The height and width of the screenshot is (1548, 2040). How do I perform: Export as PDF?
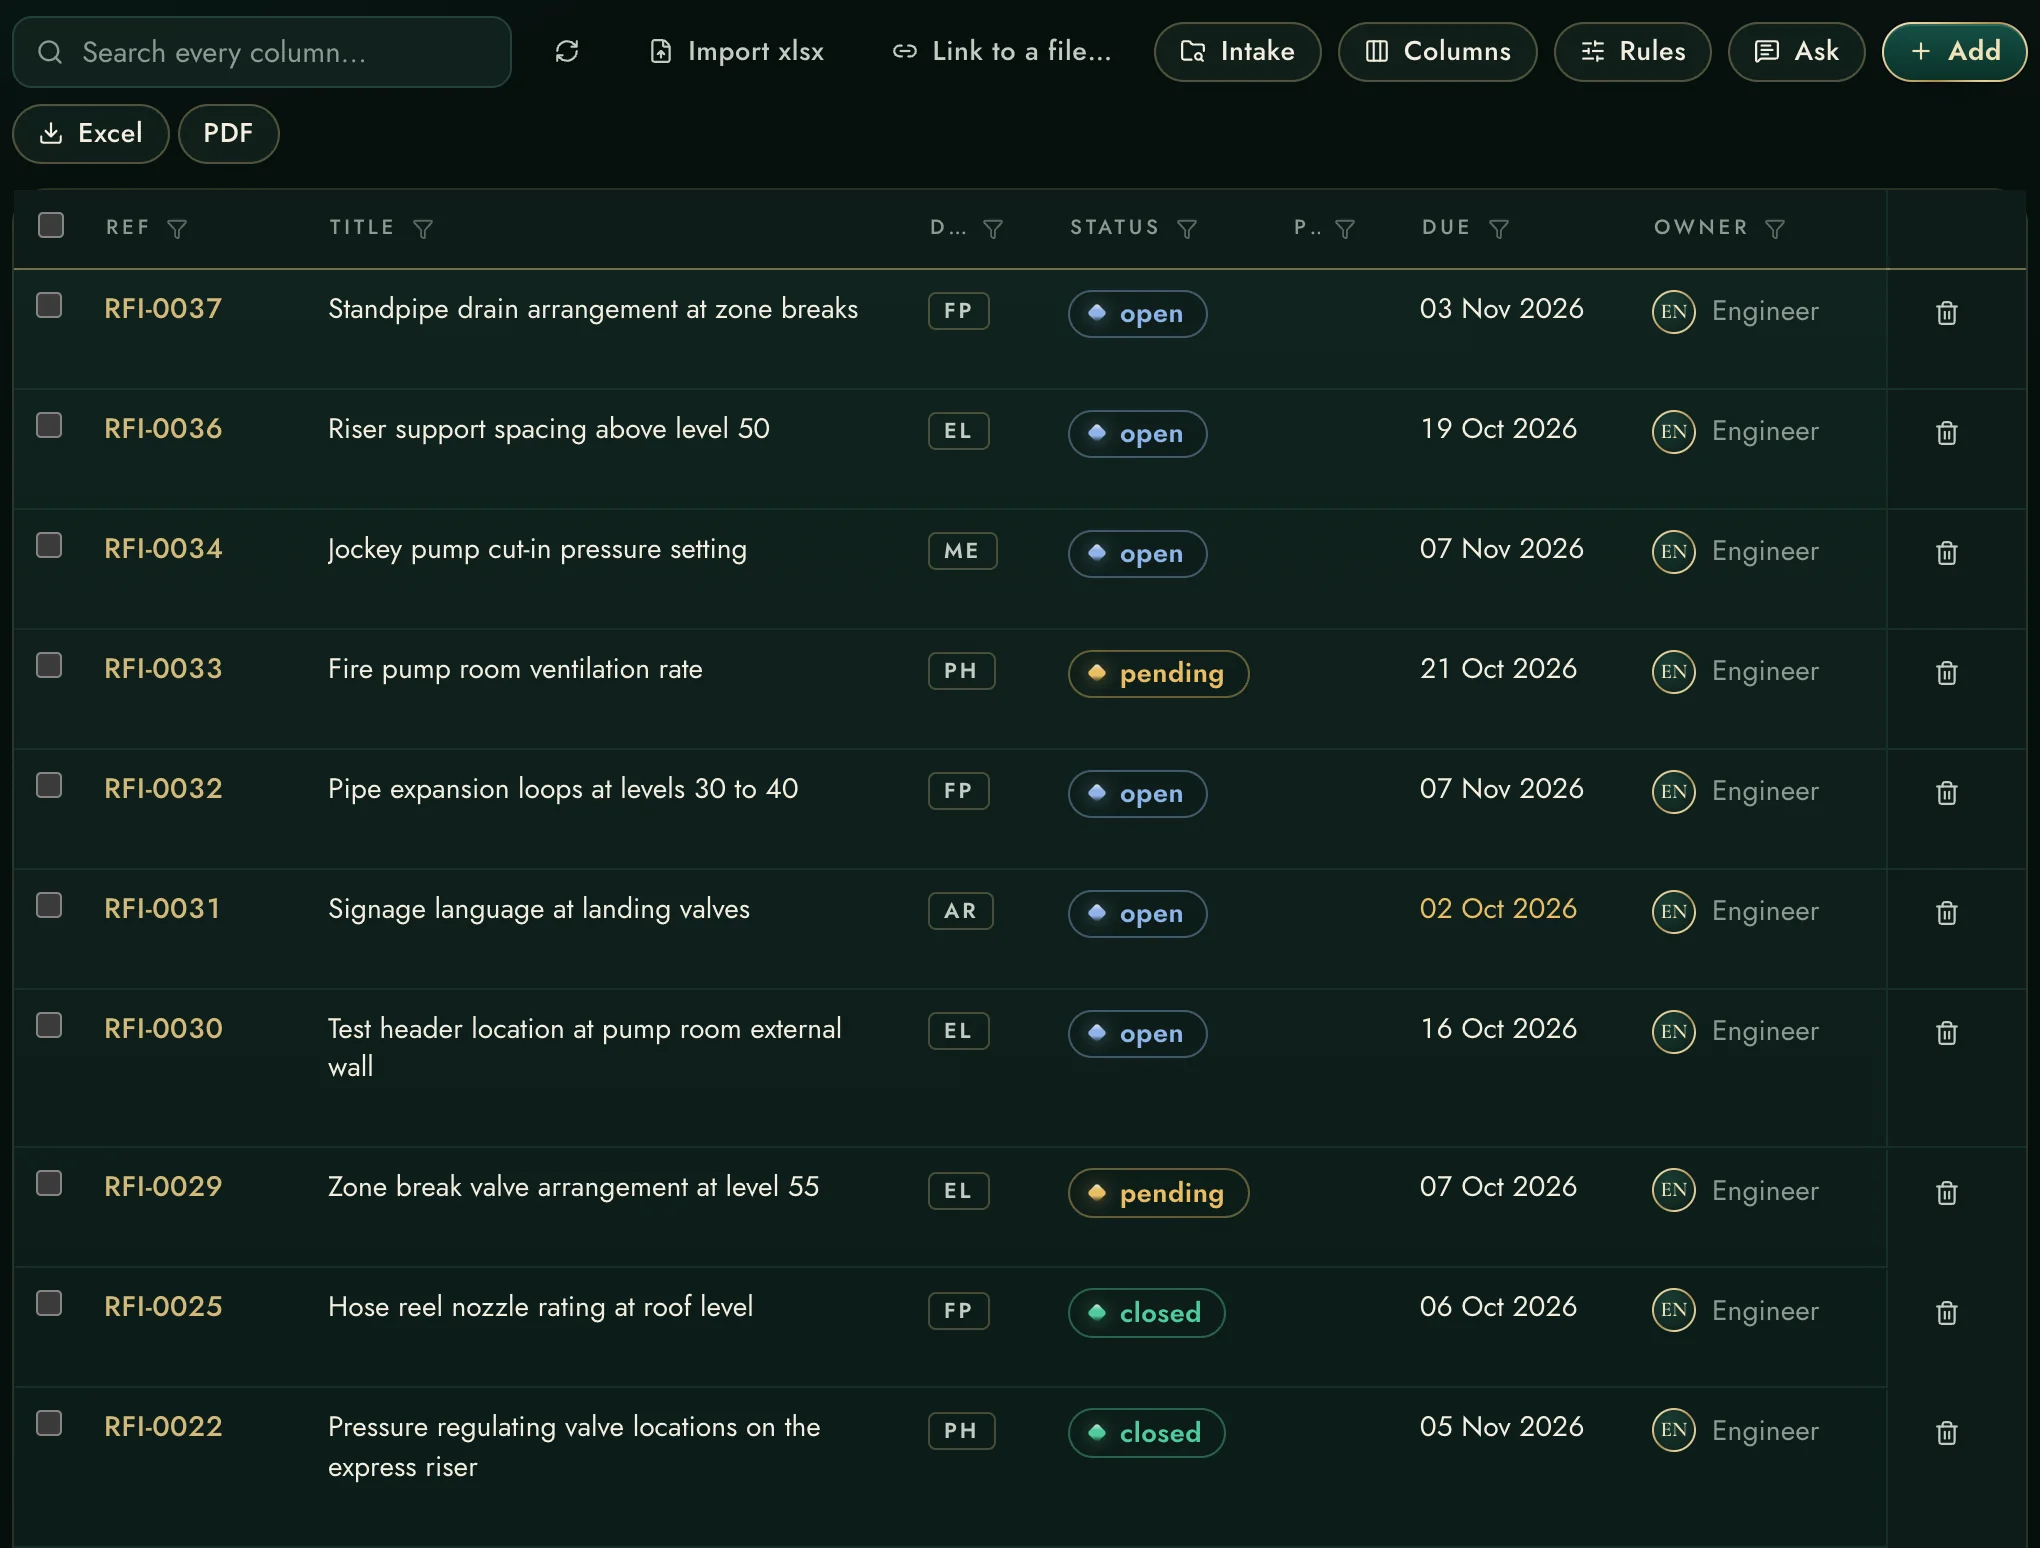(228, 133)
